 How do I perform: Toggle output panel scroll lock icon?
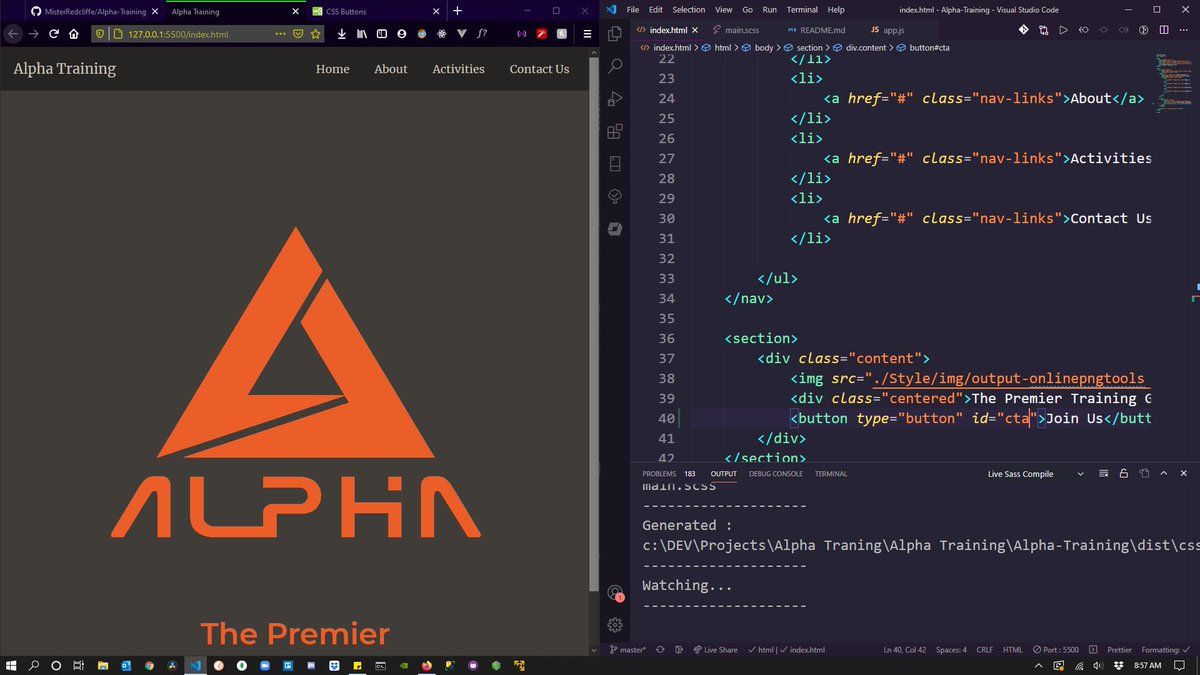pyautogui.click(x=1123, y=473)
